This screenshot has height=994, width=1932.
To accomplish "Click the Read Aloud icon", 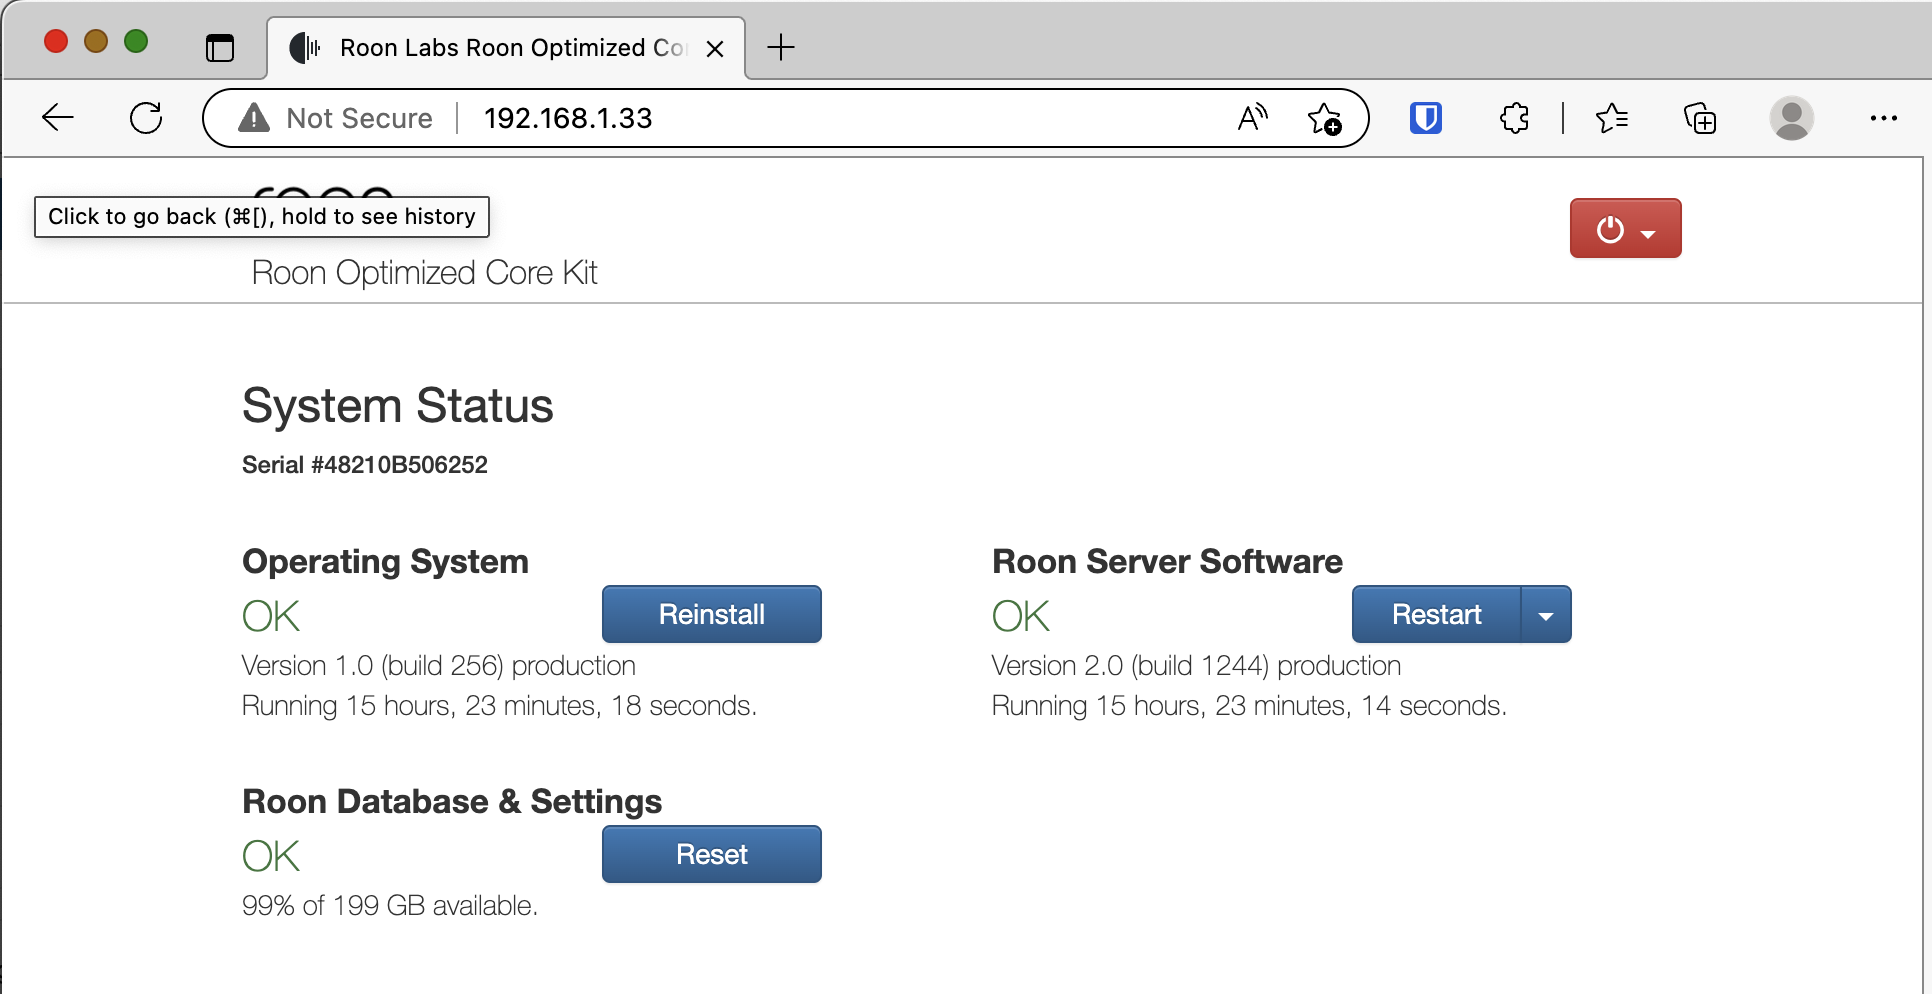I will pos(1252,118).
